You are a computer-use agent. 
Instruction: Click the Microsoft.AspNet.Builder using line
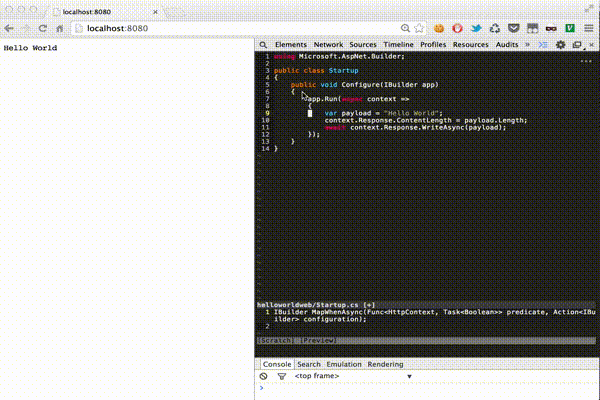(x=339, y=56)
